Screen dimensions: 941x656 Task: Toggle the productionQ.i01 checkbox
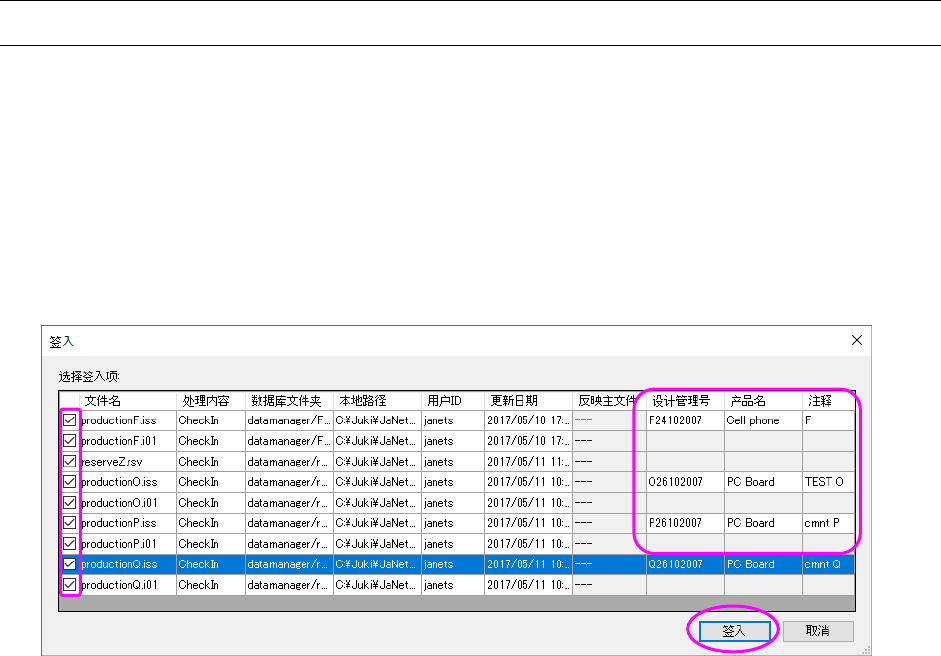(69, 585)
